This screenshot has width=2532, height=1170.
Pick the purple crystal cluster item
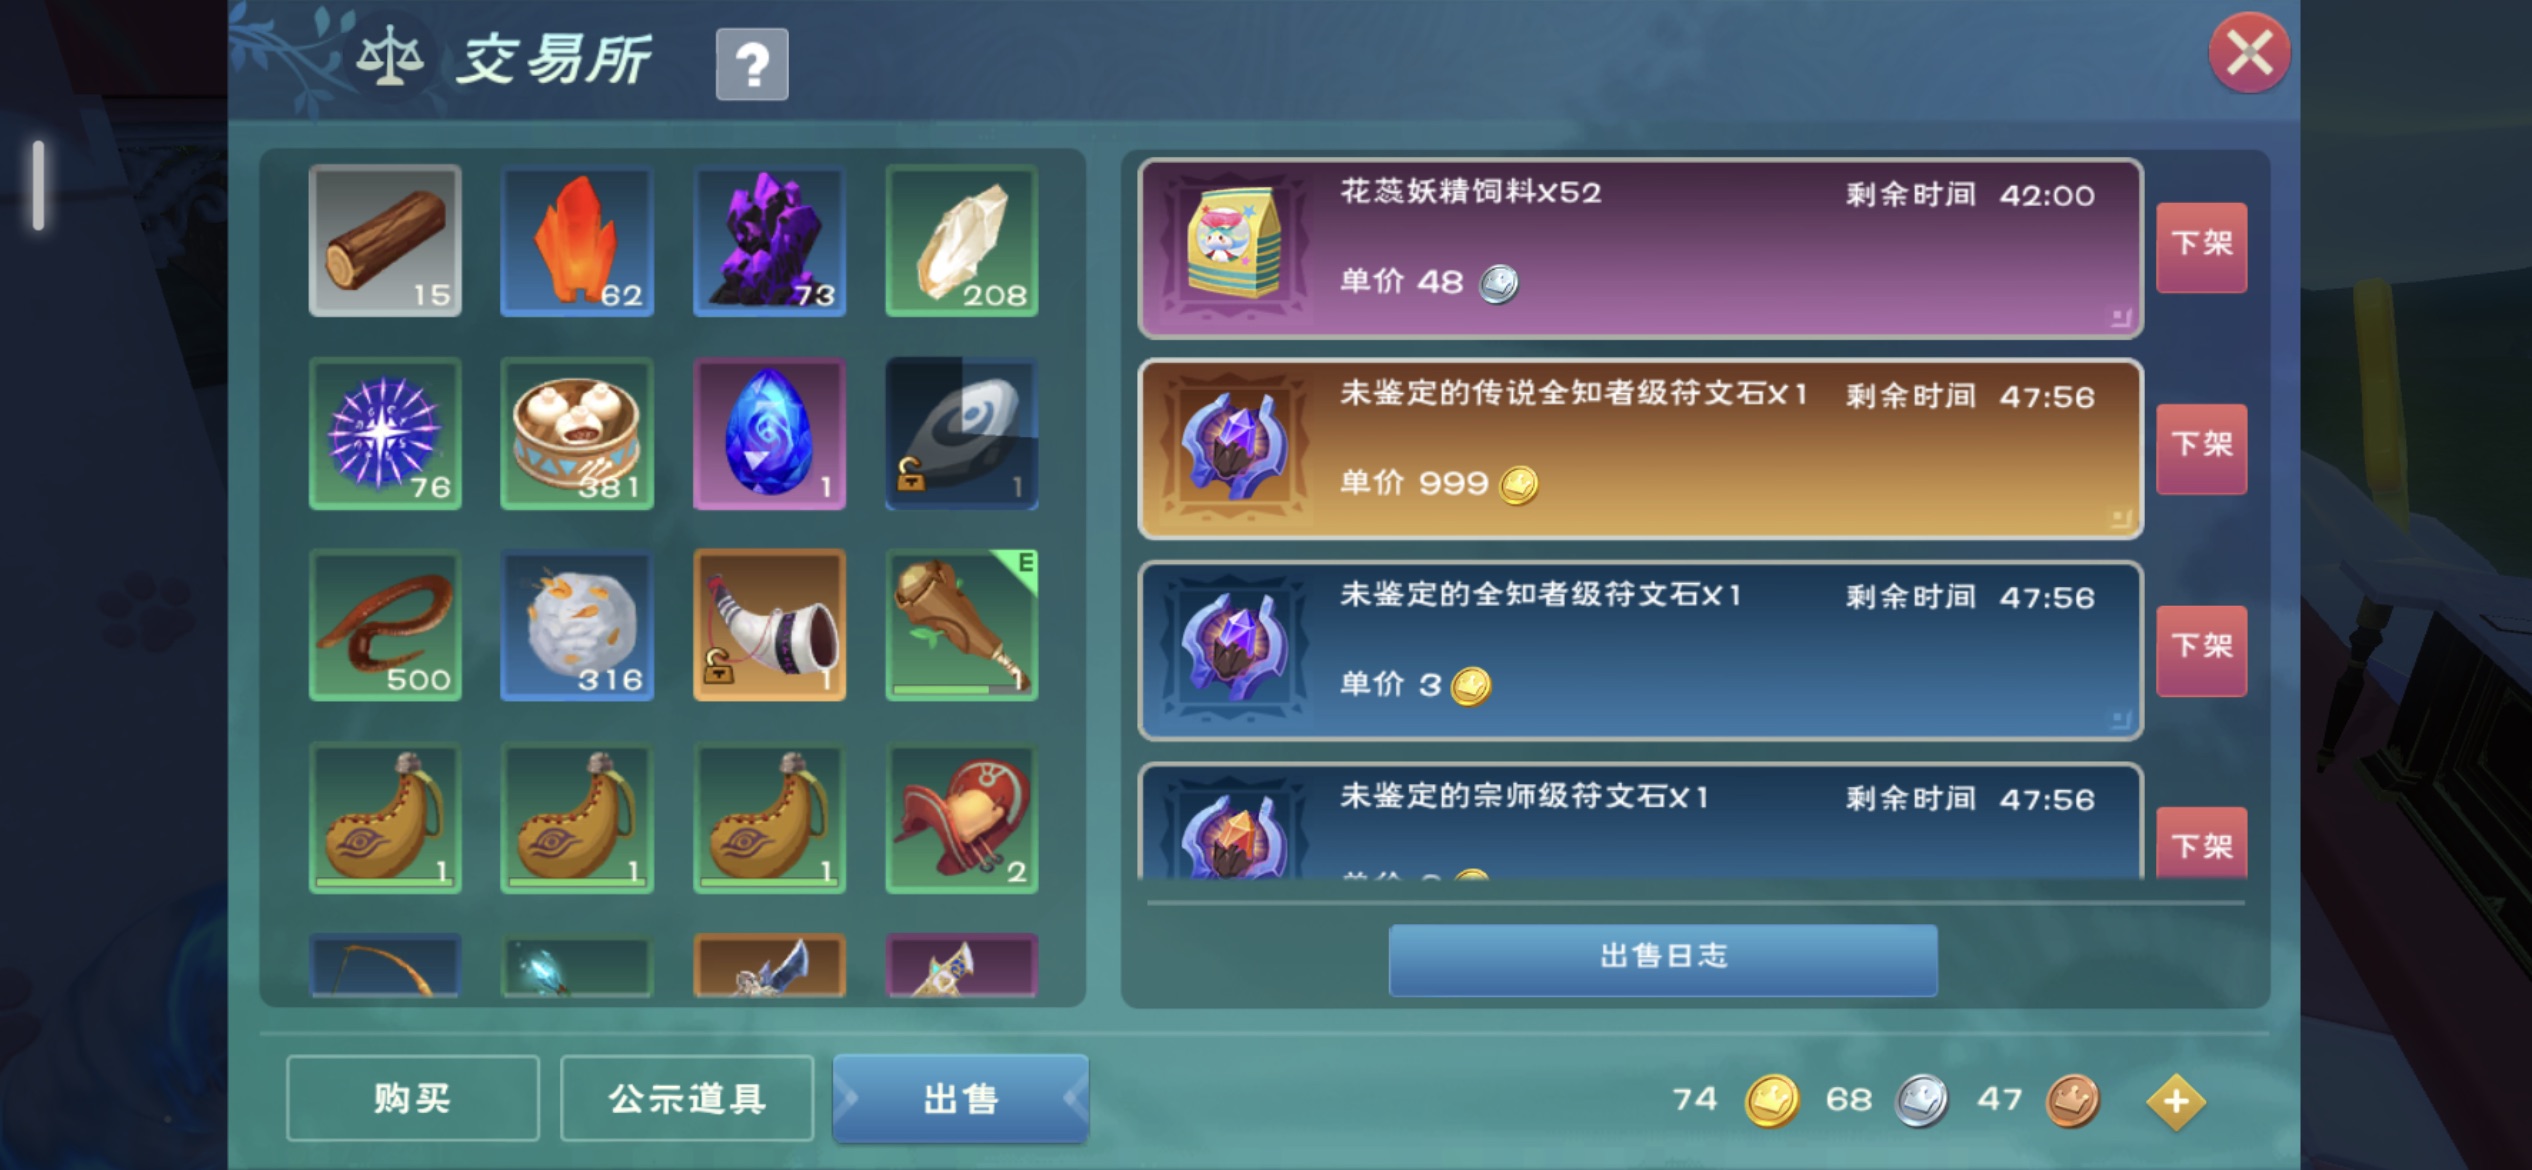[x=769, y=241]
